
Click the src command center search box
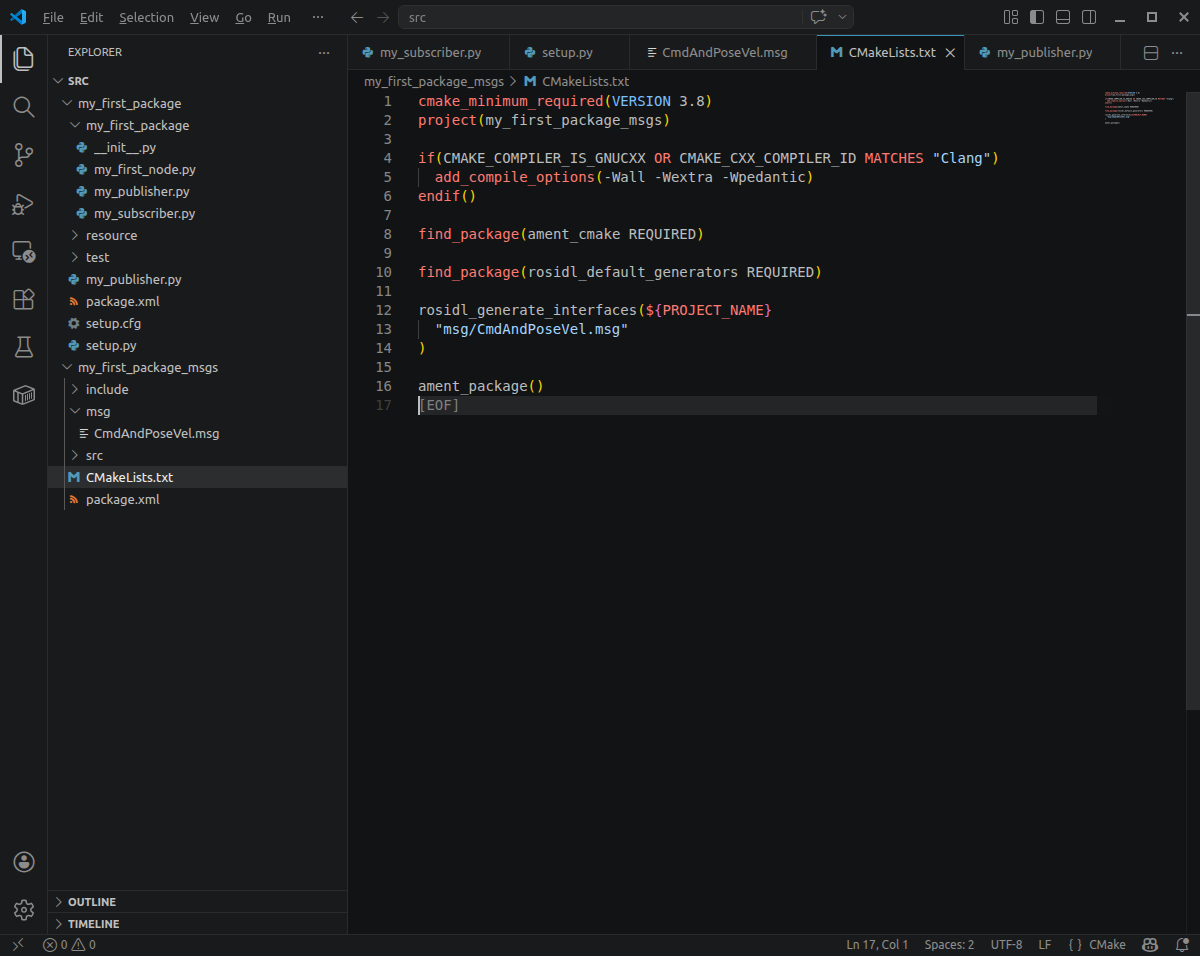[x=600, y=17]
